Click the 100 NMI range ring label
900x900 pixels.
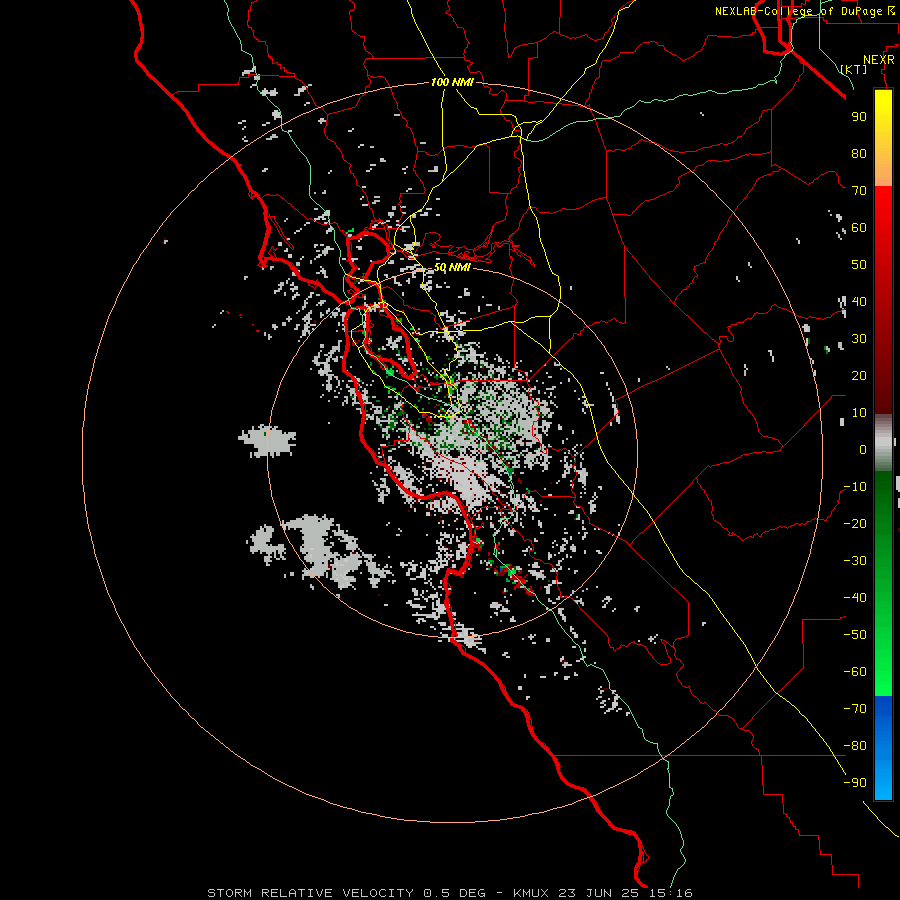point(452,82)
